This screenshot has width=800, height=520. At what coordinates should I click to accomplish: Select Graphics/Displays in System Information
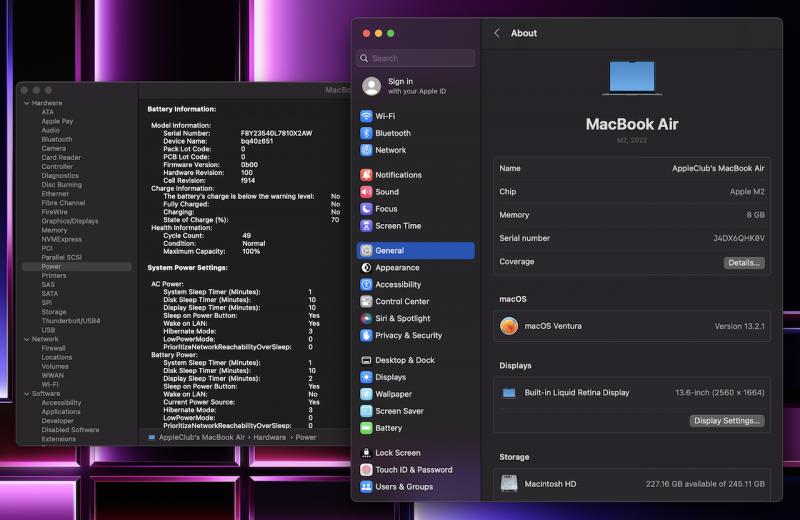coord(70,221)
